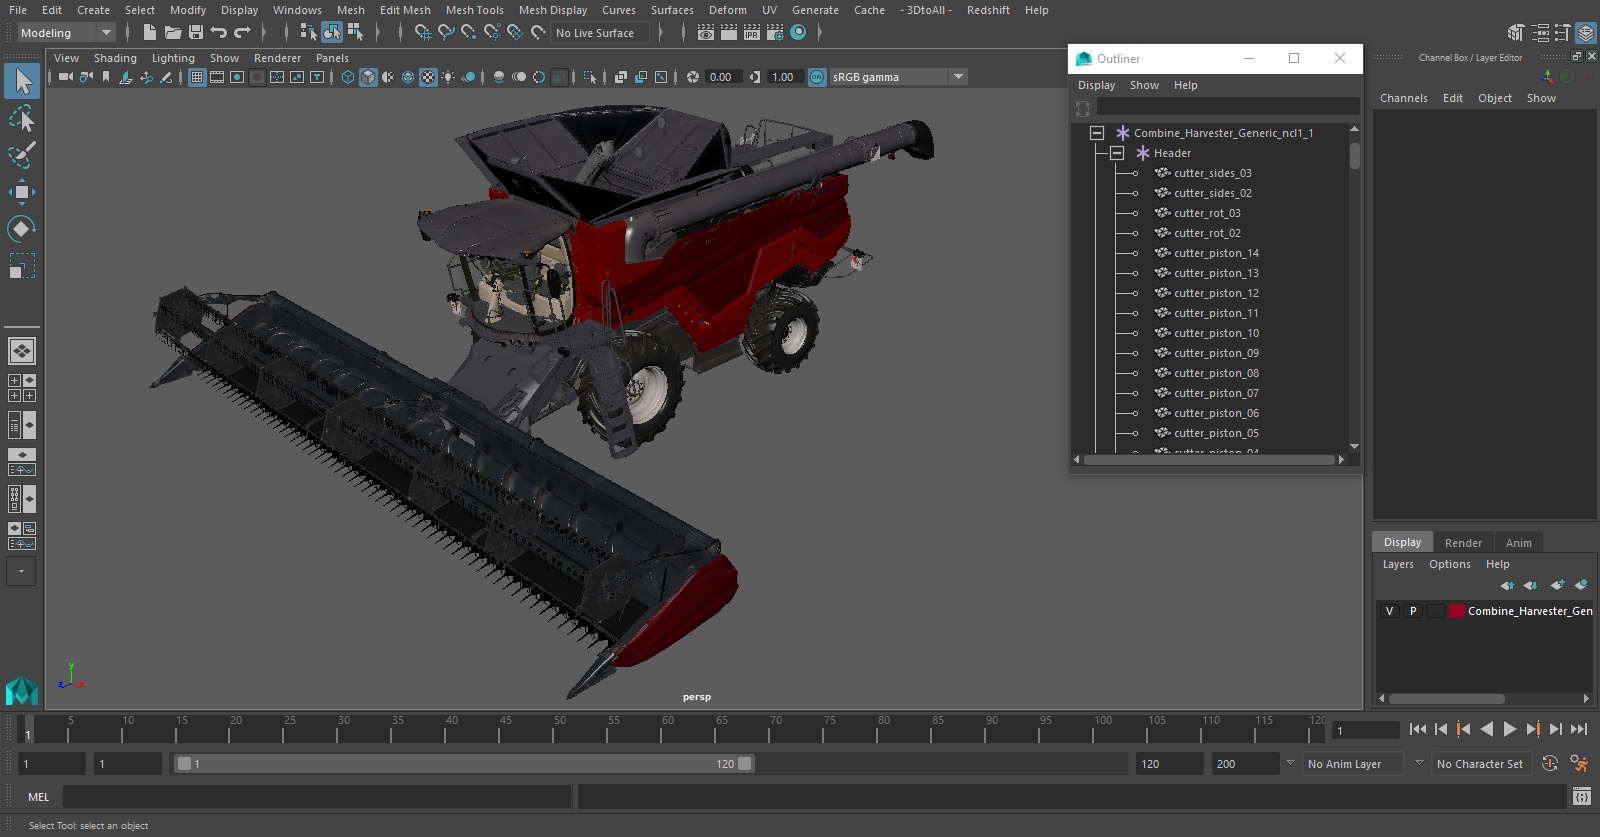Screen dimensions: 1600x837
Task: Open the Render Settings icon
Action: pos(775,33)
